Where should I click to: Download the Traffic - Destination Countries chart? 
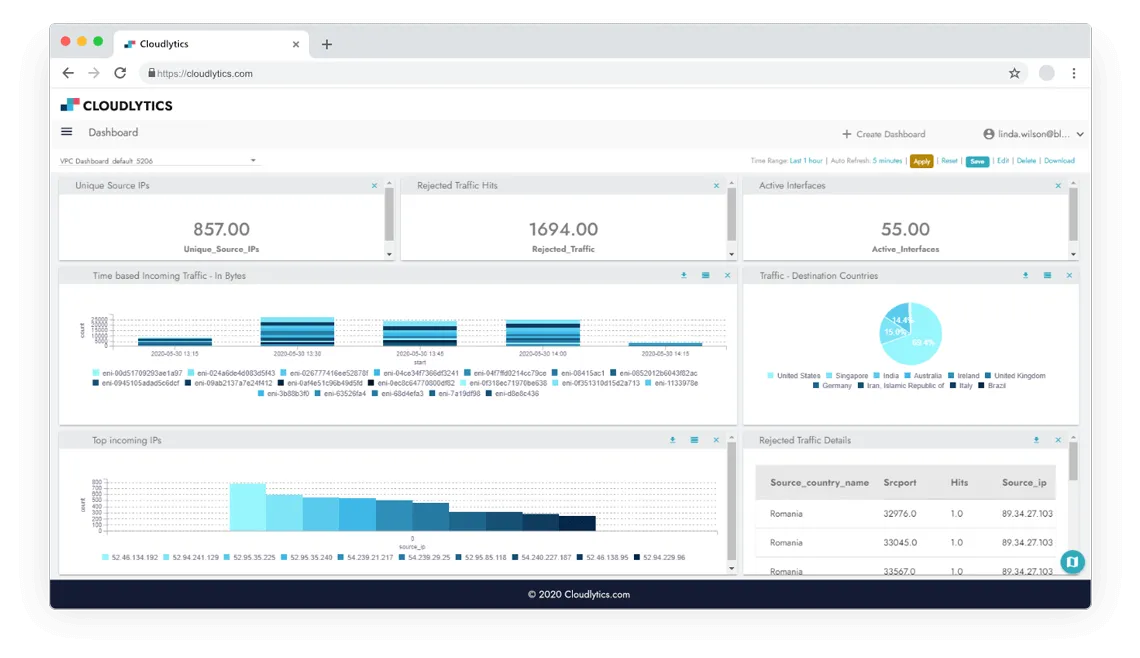pyautogui.click(x=1025, y=275)
